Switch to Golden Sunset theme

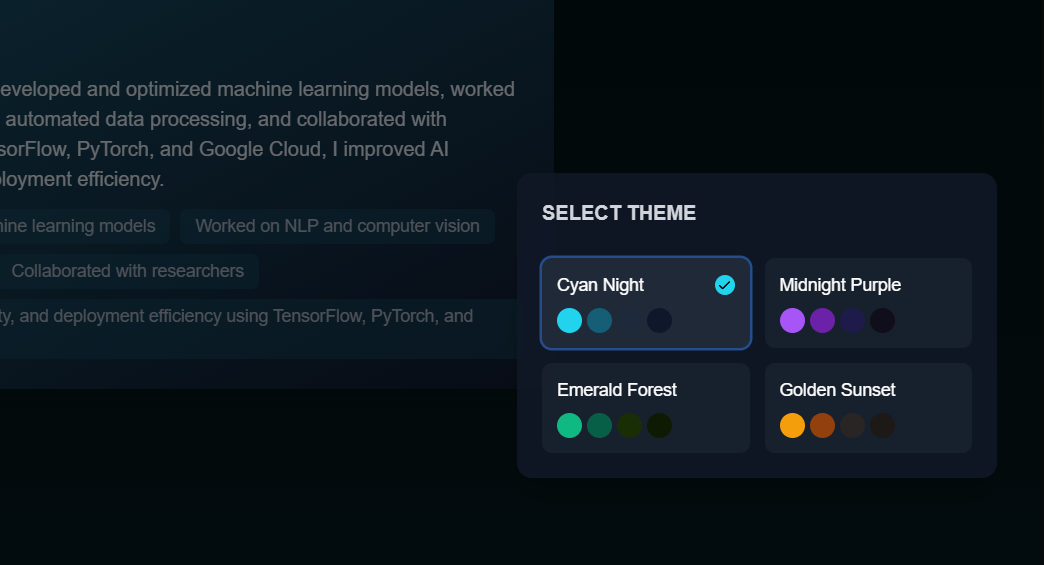868,408
